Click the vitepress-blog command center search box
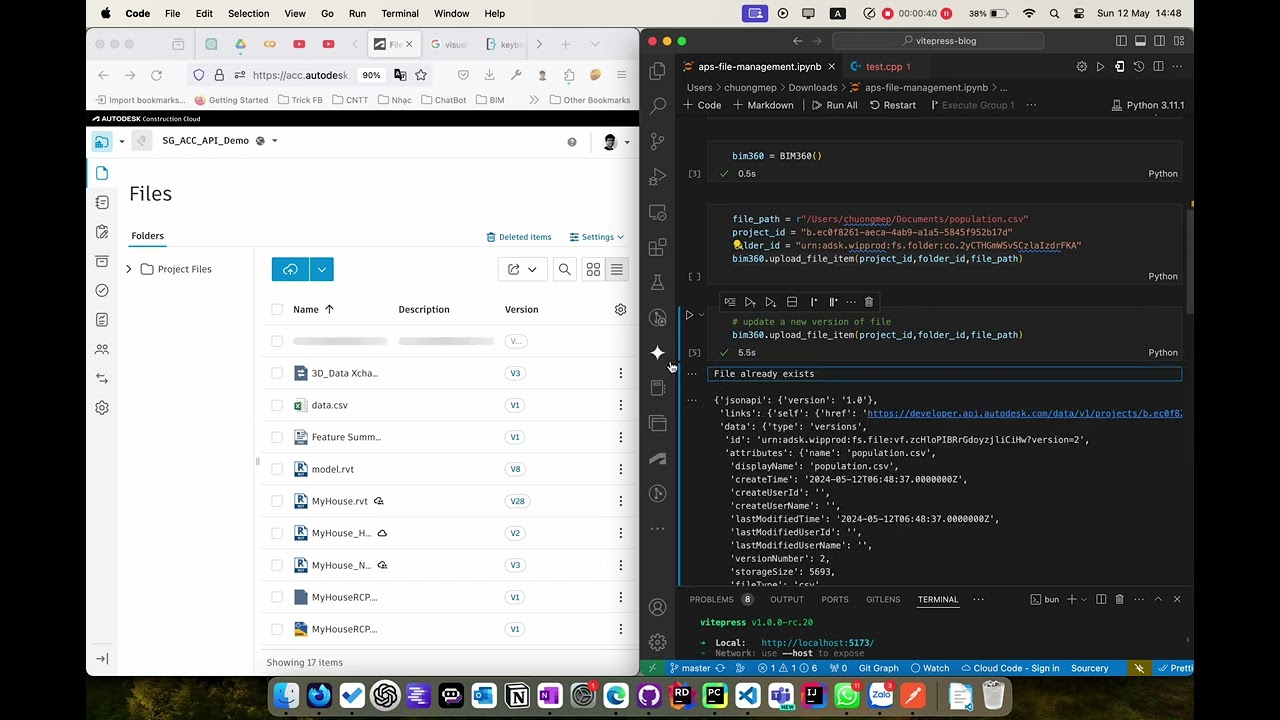This screenshot has height=720, width=1280. tap(938, 41)
